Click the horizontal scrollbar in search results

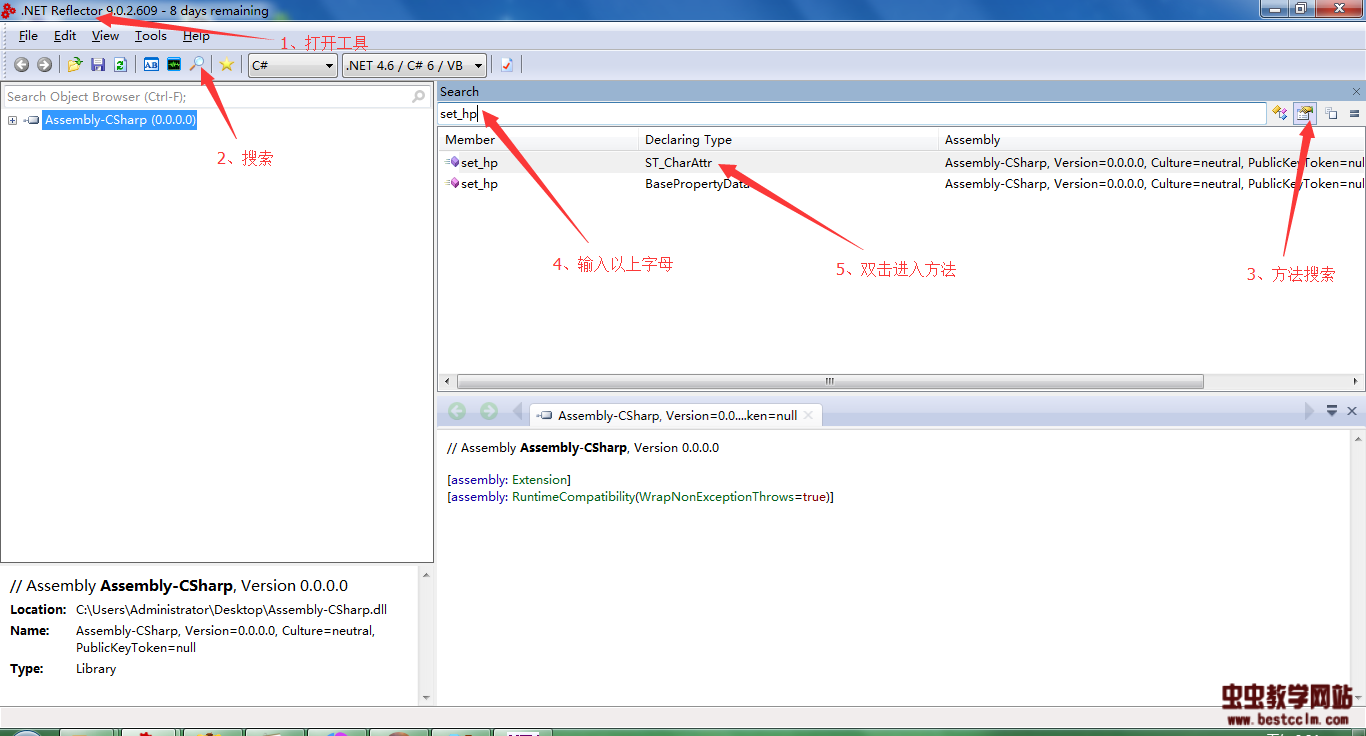click(830, 382)
